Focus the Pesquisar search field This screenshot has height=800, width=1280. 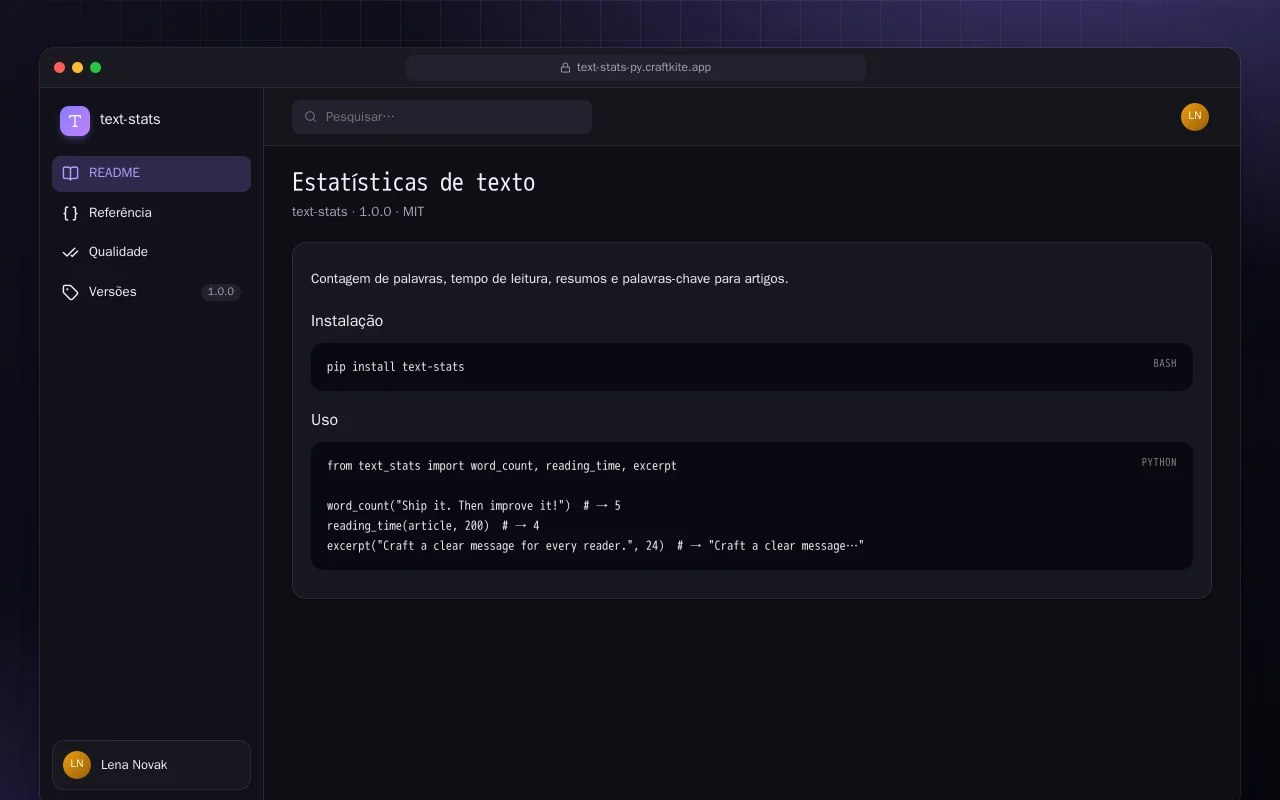coord(442,117)
